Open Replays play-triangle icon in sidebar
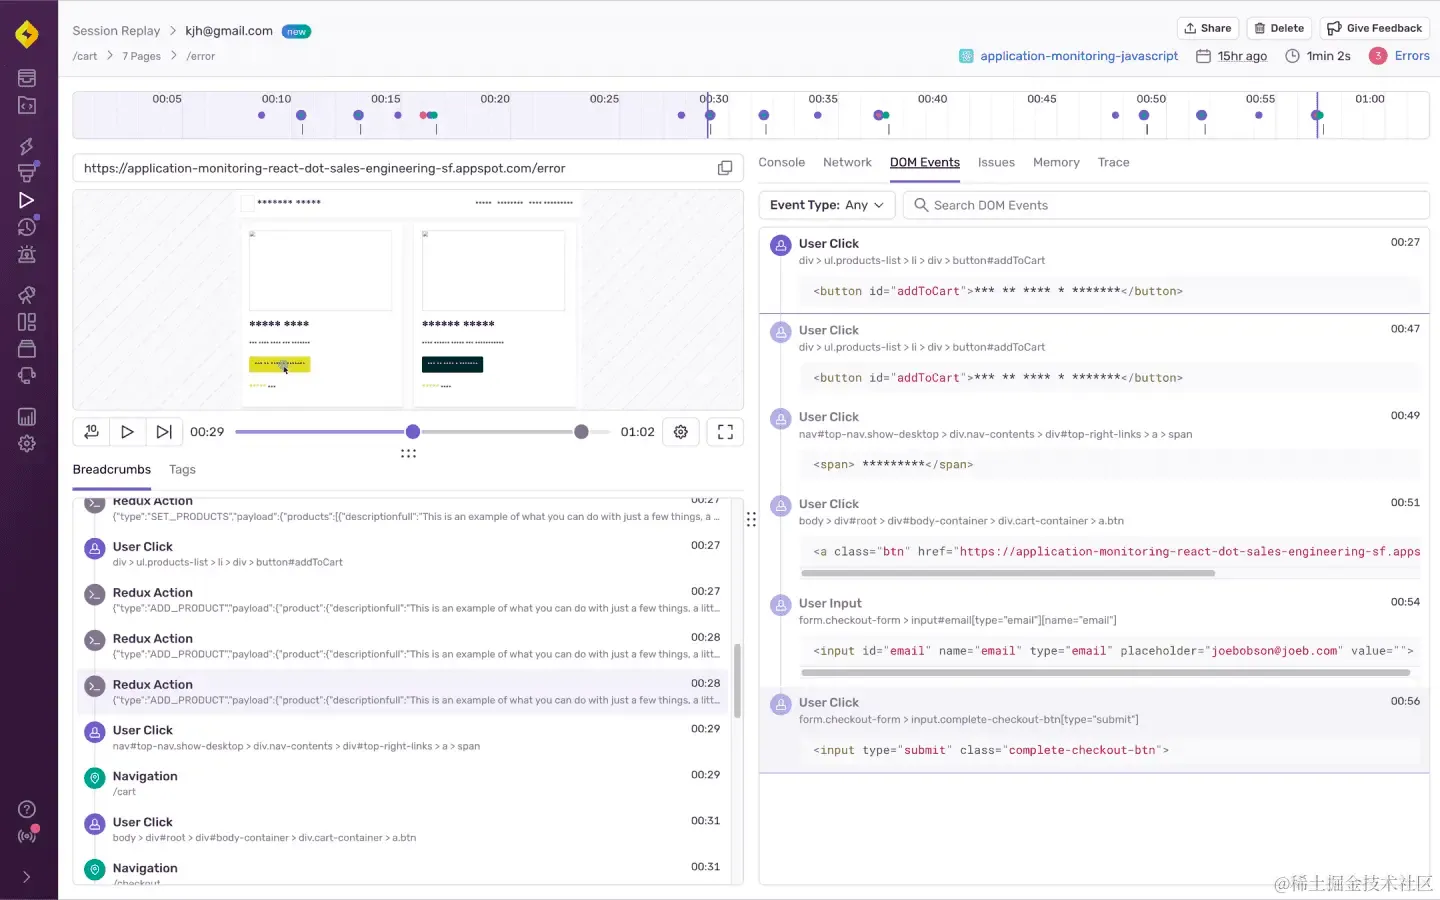 pos(27,200)
